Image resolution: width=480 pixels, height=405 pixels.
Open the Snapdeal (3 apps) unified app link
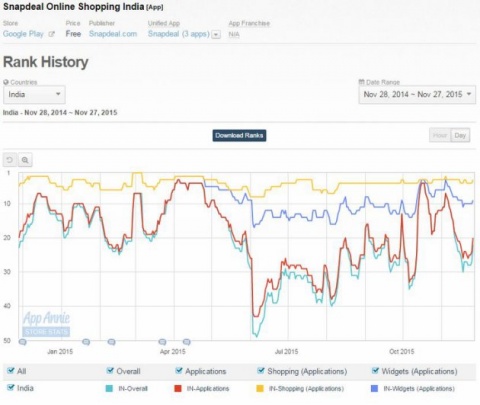click(179, 34)
